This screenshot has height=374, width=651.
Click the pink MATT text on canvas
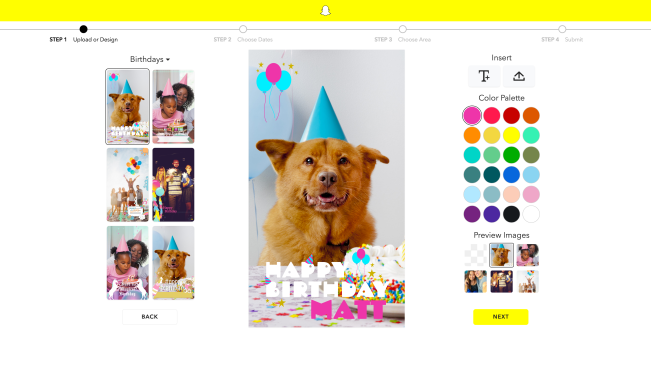[x=348, y=310]
